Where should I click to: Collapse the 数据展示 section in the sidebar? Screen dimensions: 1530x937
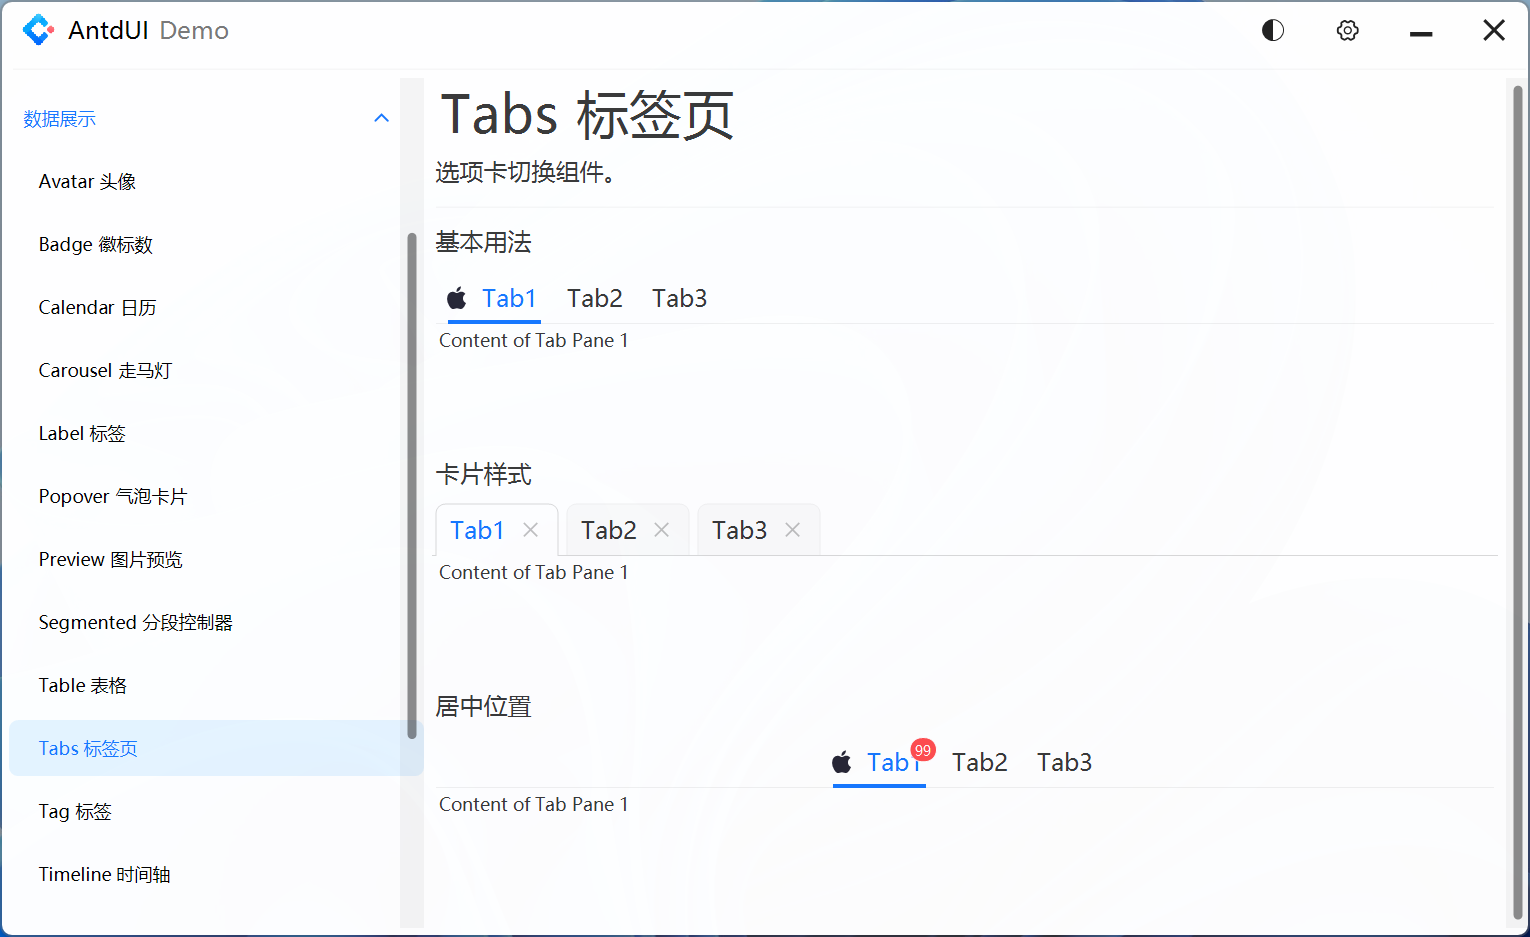click(x=381, y=117)
